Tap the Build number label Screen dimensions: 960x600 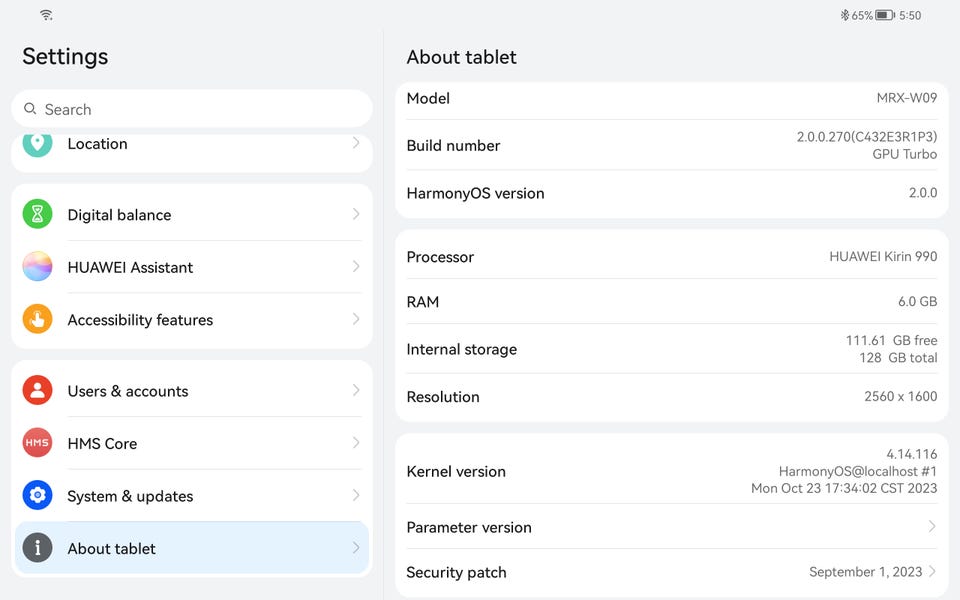(x=453, y=146)
